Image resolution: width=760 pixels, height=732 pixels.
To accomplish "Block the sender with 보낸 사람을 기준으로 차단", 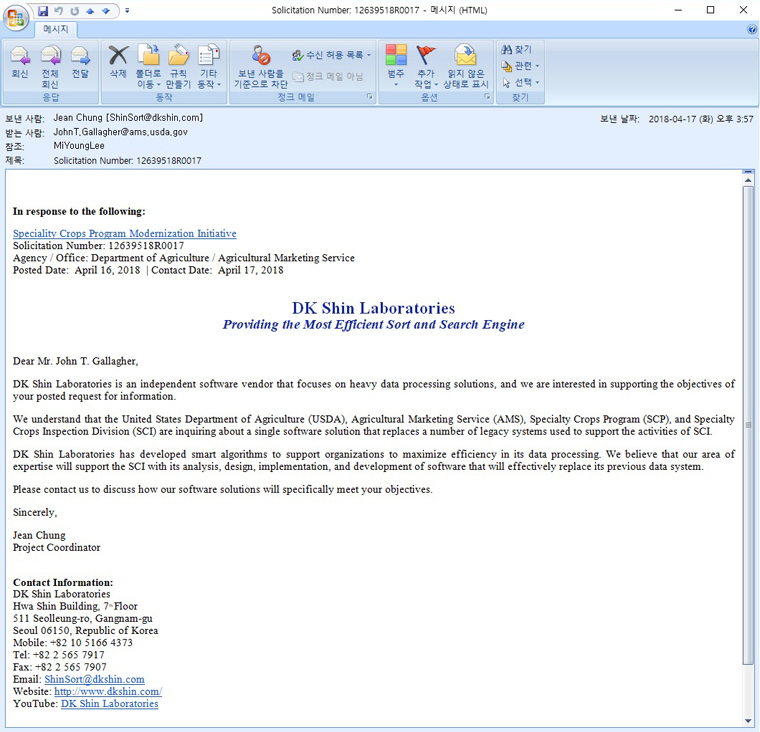I will click(260, 66).
